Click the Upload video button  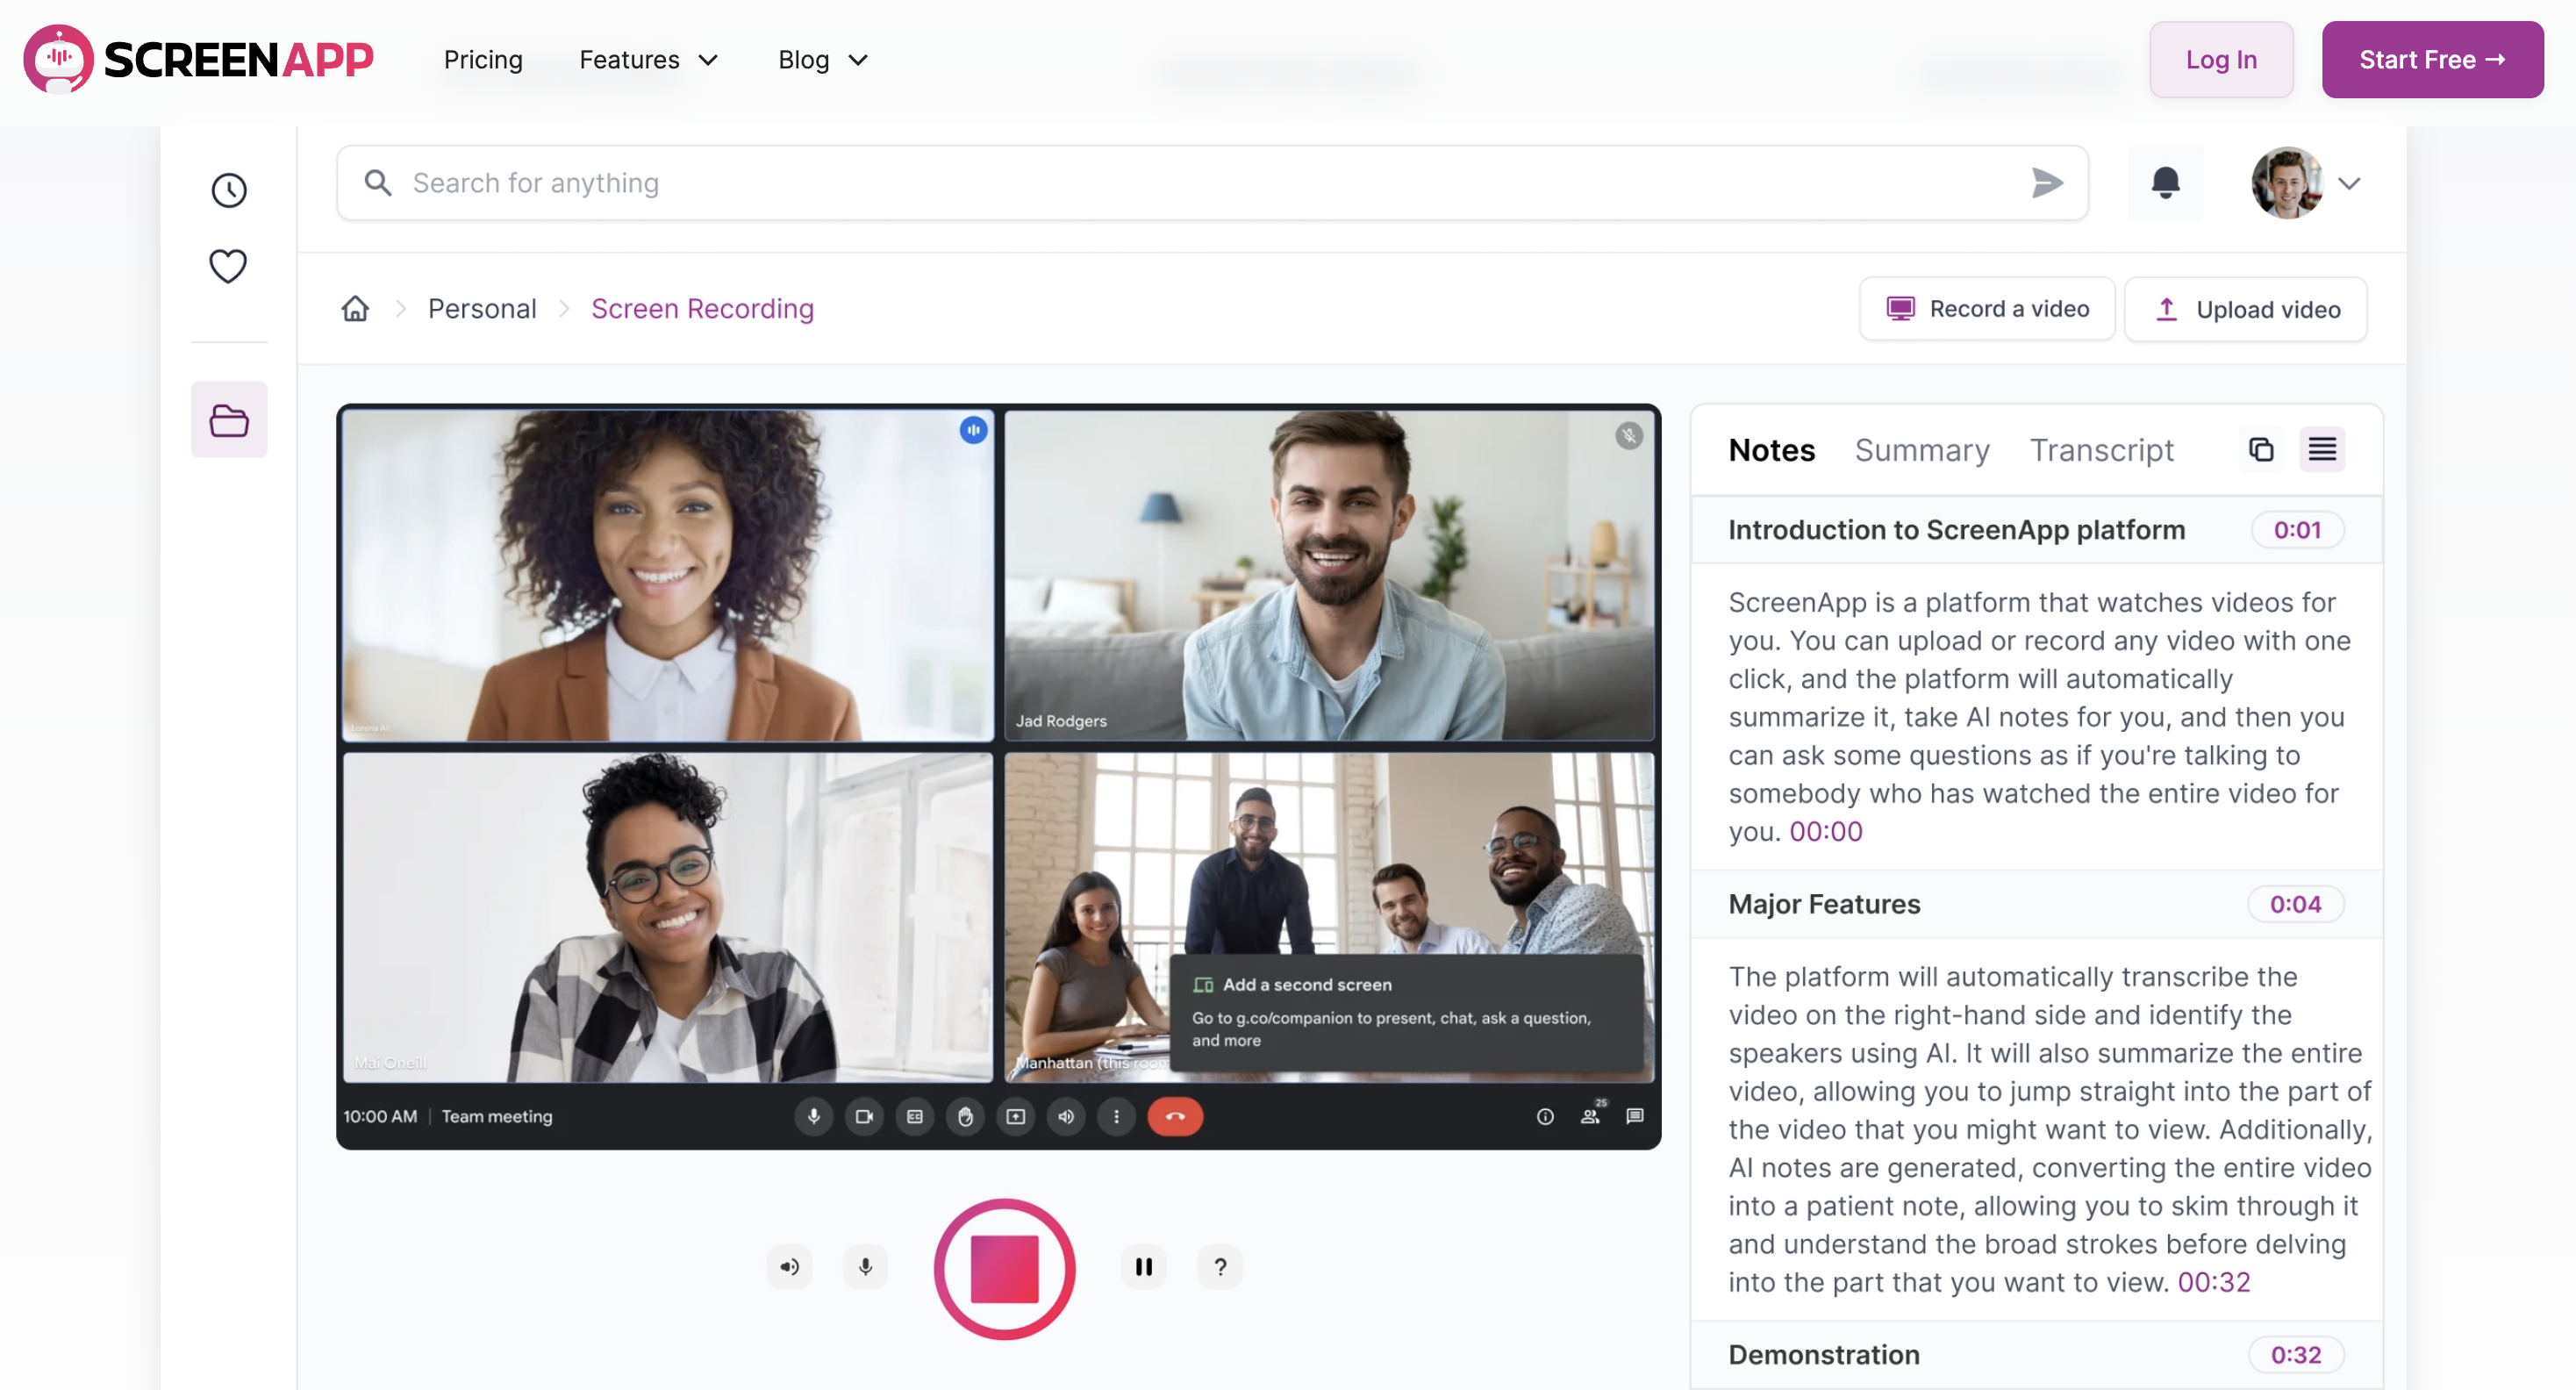pos(2245,309)
